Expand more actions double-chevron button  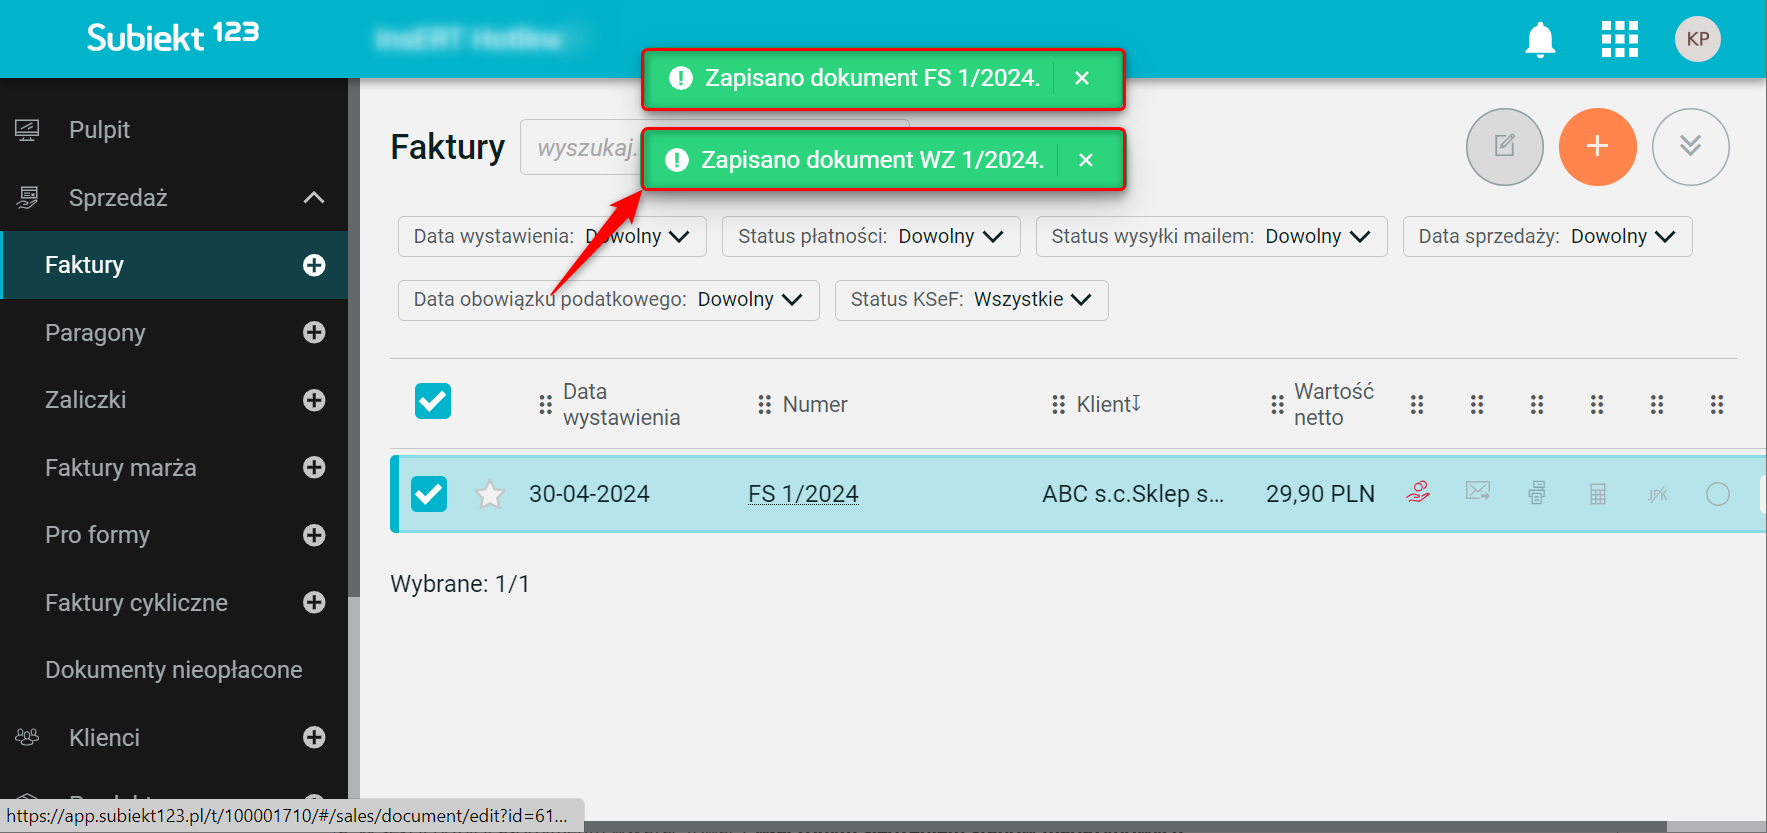(x=1691, y=147)
